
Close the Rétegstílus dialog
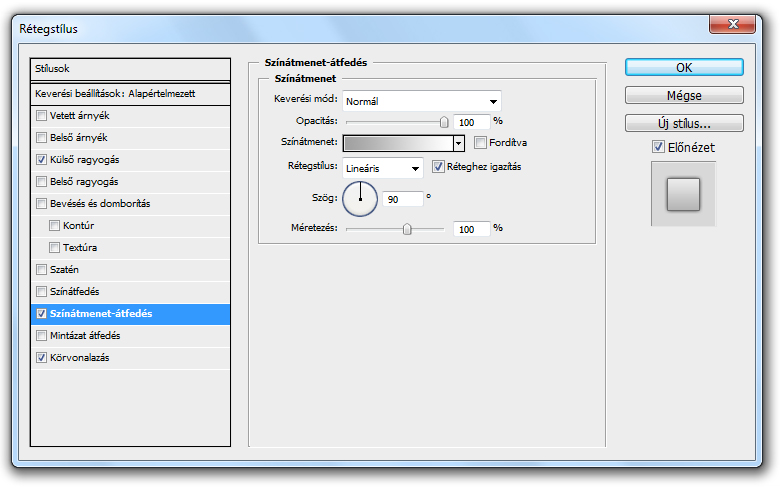coord(732,24)
